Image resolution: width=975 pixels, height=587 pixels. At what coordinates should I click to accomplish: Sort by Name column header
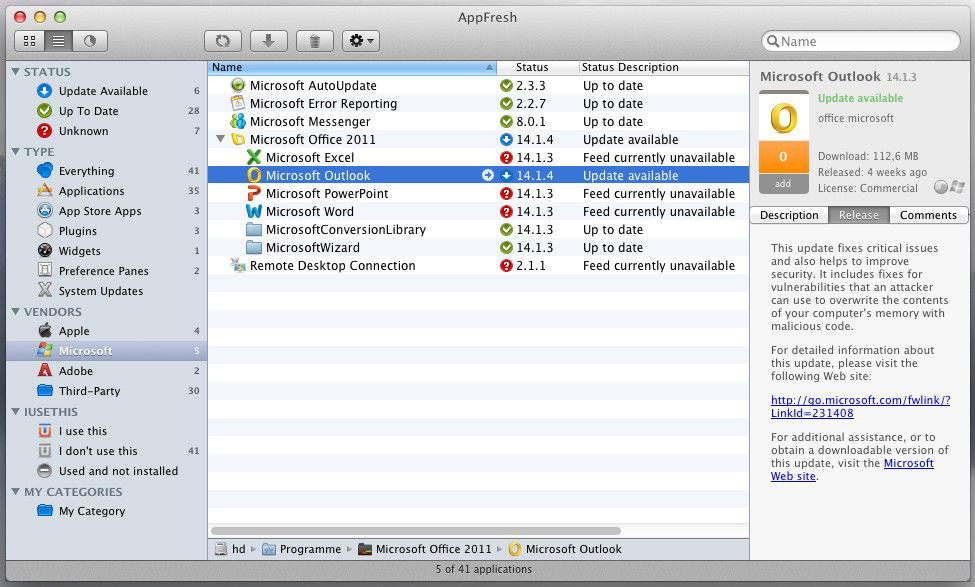(352, 67)
